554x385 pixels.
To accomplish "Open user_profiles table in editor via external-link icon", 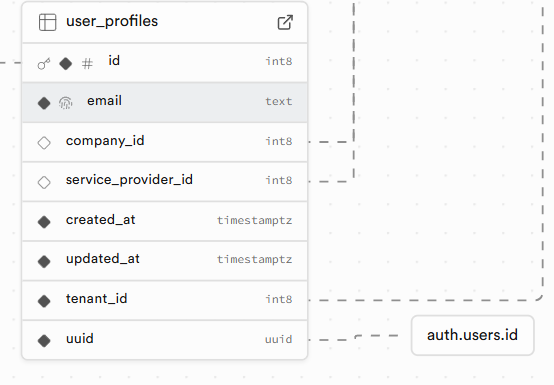I will [x=285, y=22].
